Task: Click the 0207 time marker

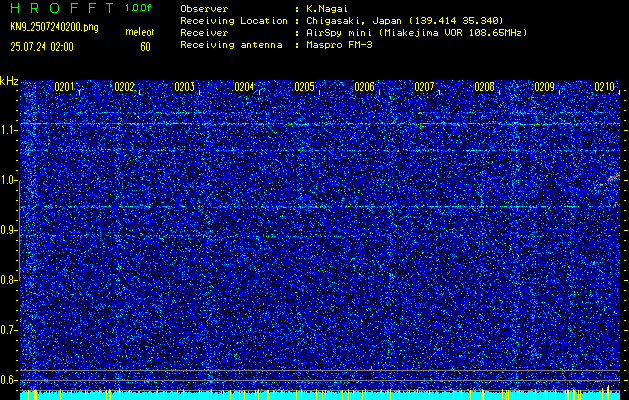Action: click(424, 87)
